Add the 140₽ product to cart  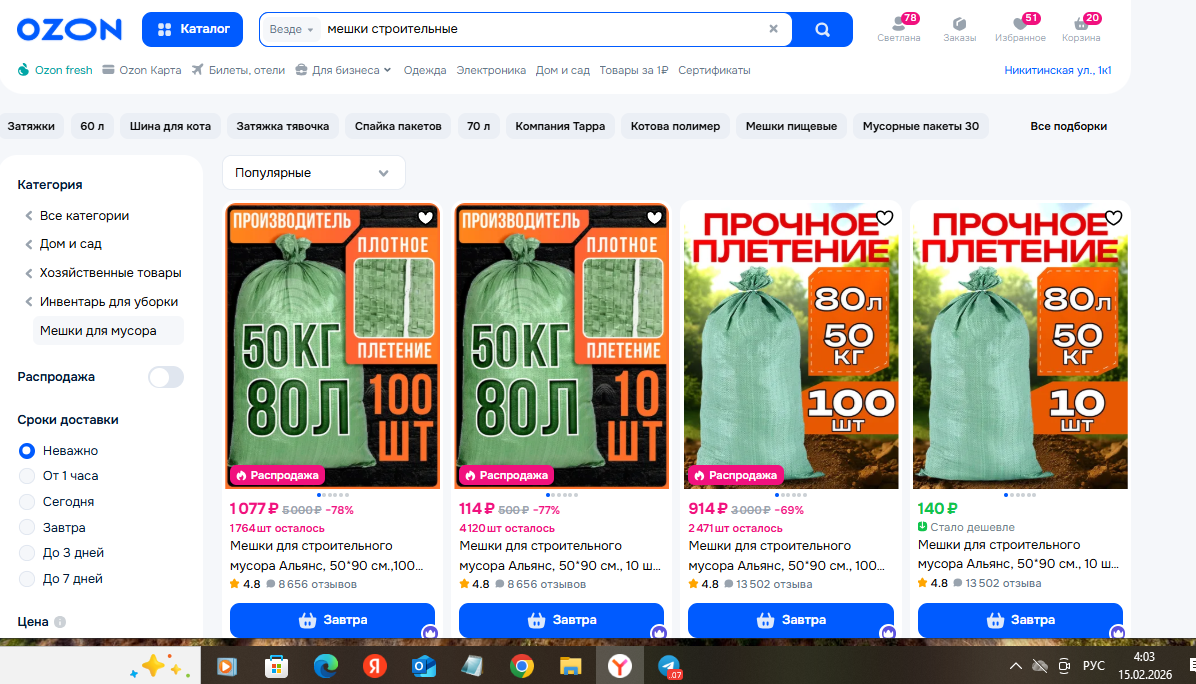point(1020,620)
